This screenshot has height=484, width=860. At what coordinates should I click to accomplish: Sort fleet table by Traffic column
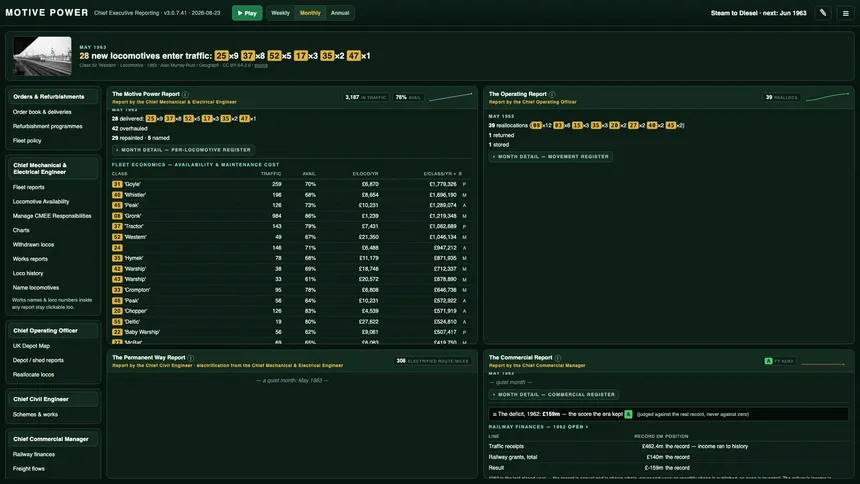click(x=271, y=173)
